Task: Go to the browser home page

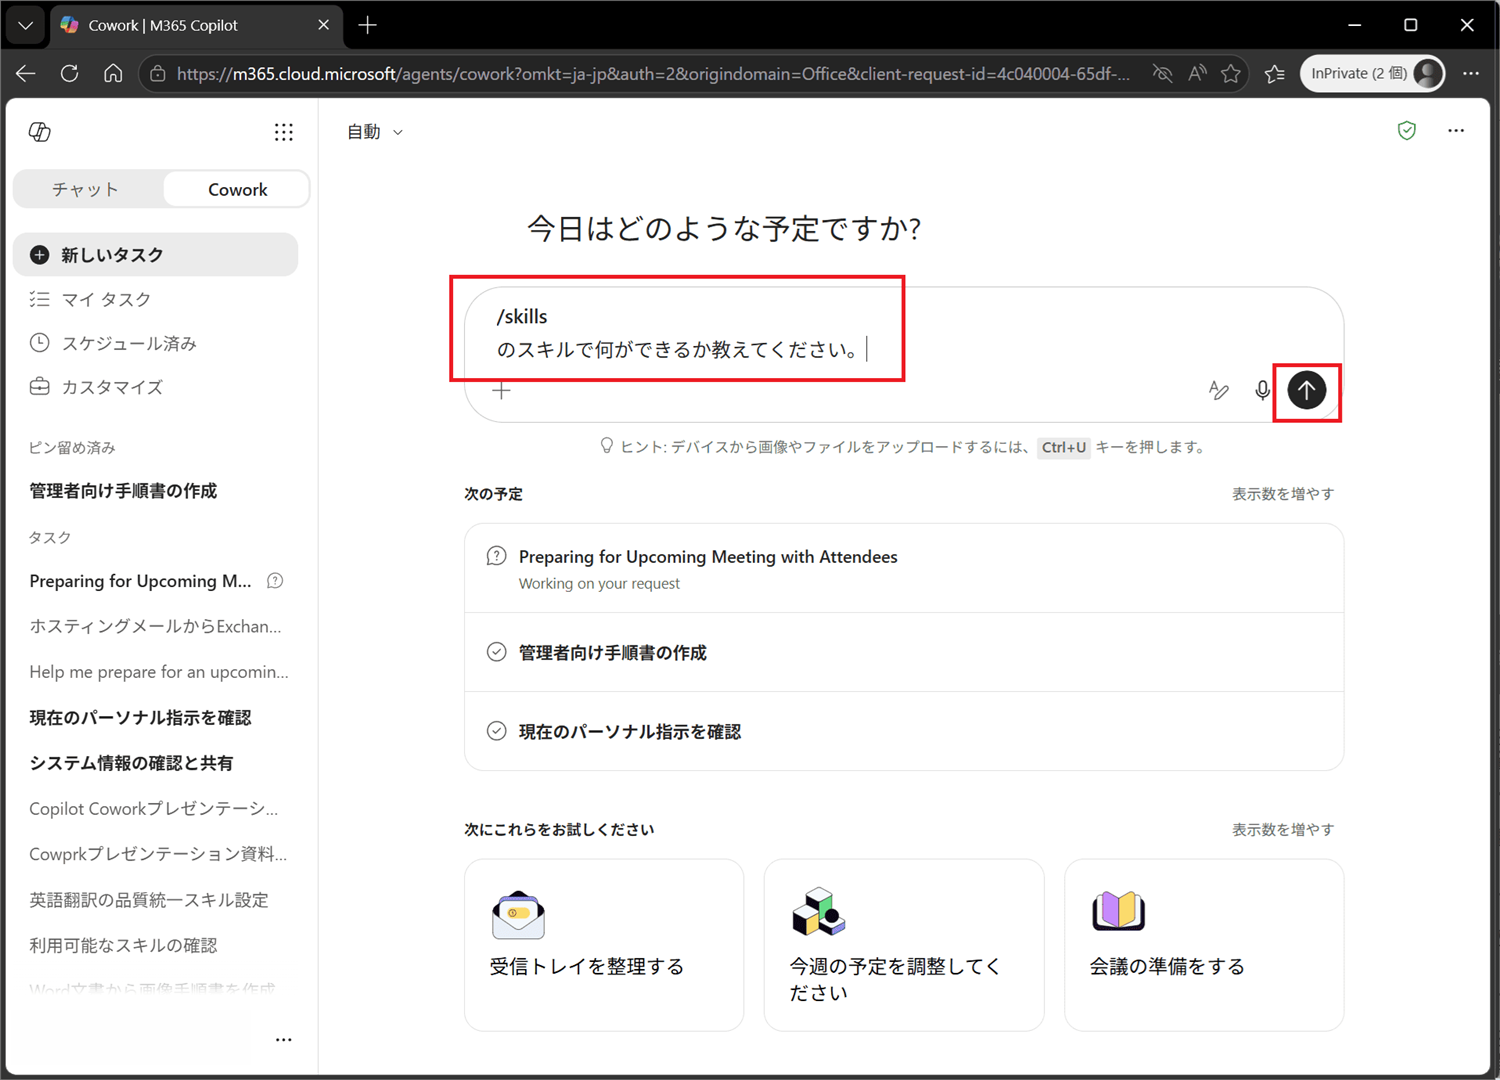Action: tap(113, 74)
